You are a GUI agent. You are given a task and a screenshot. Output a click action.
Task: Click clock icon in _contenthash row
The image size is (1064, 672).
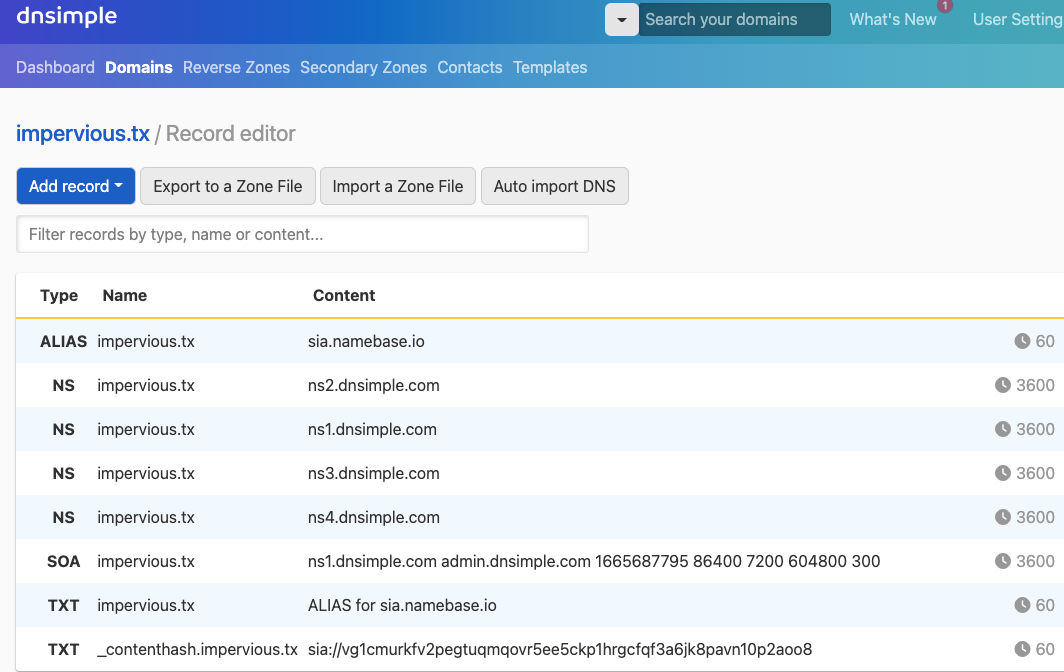coord(1022,649)
